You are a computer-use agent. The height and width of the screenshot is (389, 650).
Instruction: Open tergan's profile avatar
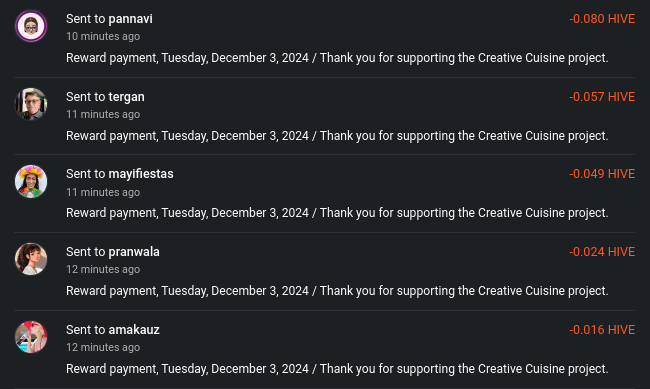(31, 104)
